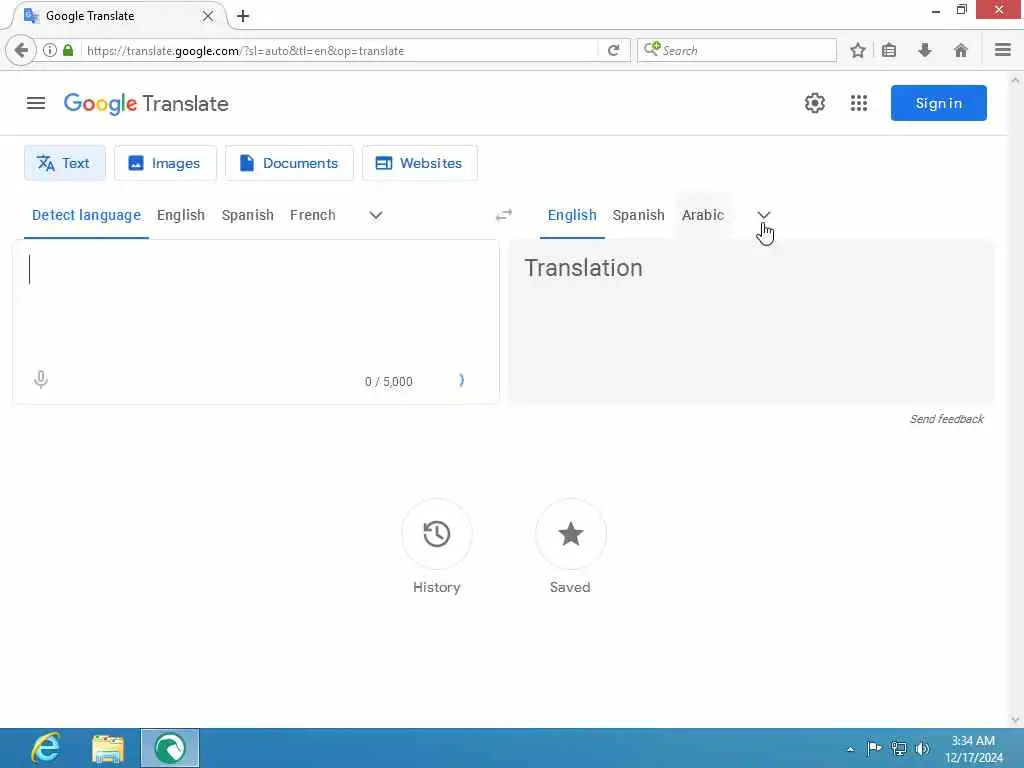Close the Google Translate tab
The image size is (1024, 768).
208,16
